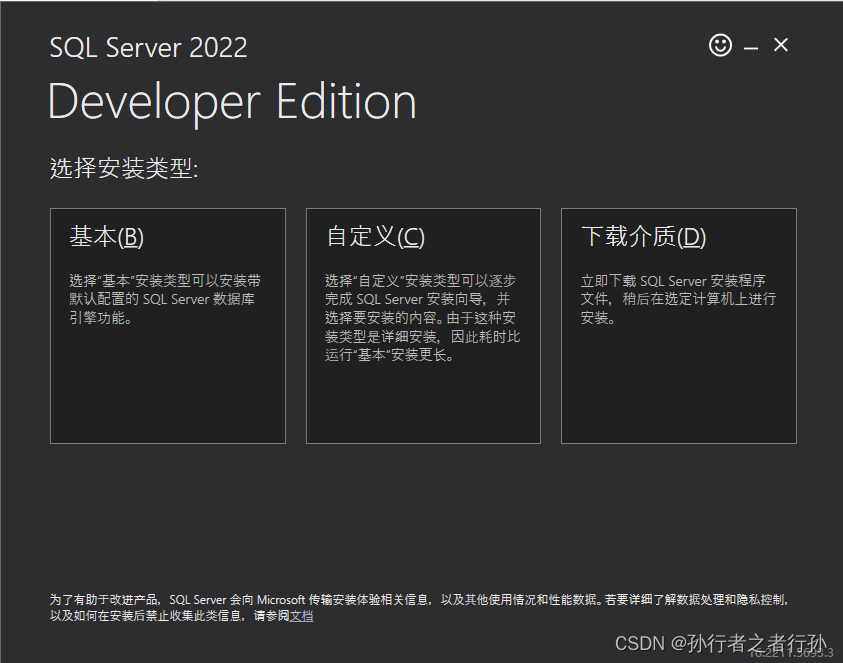843x663 pixels.
Task: Click the Developer Edition title
Action: (x=231, y=100)
